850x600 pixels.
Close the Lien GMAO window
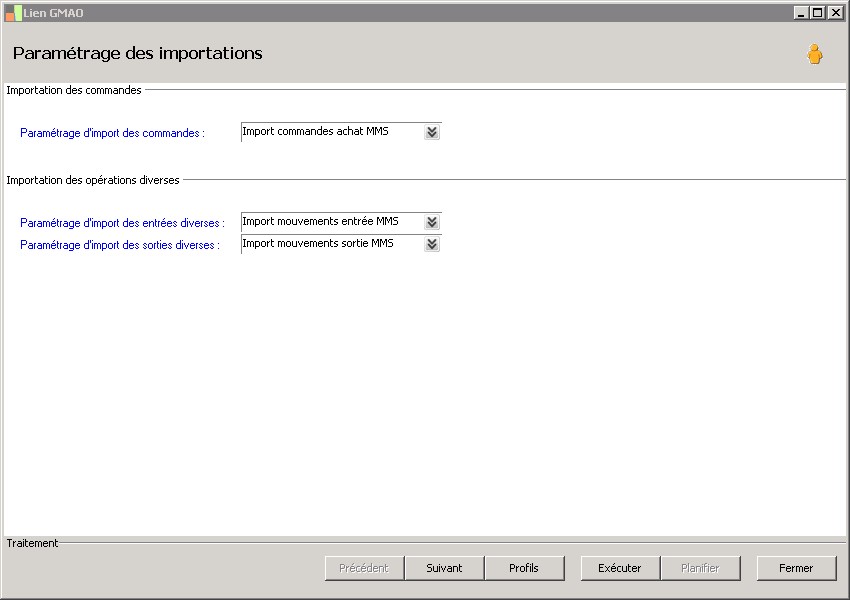click(834, 13)
